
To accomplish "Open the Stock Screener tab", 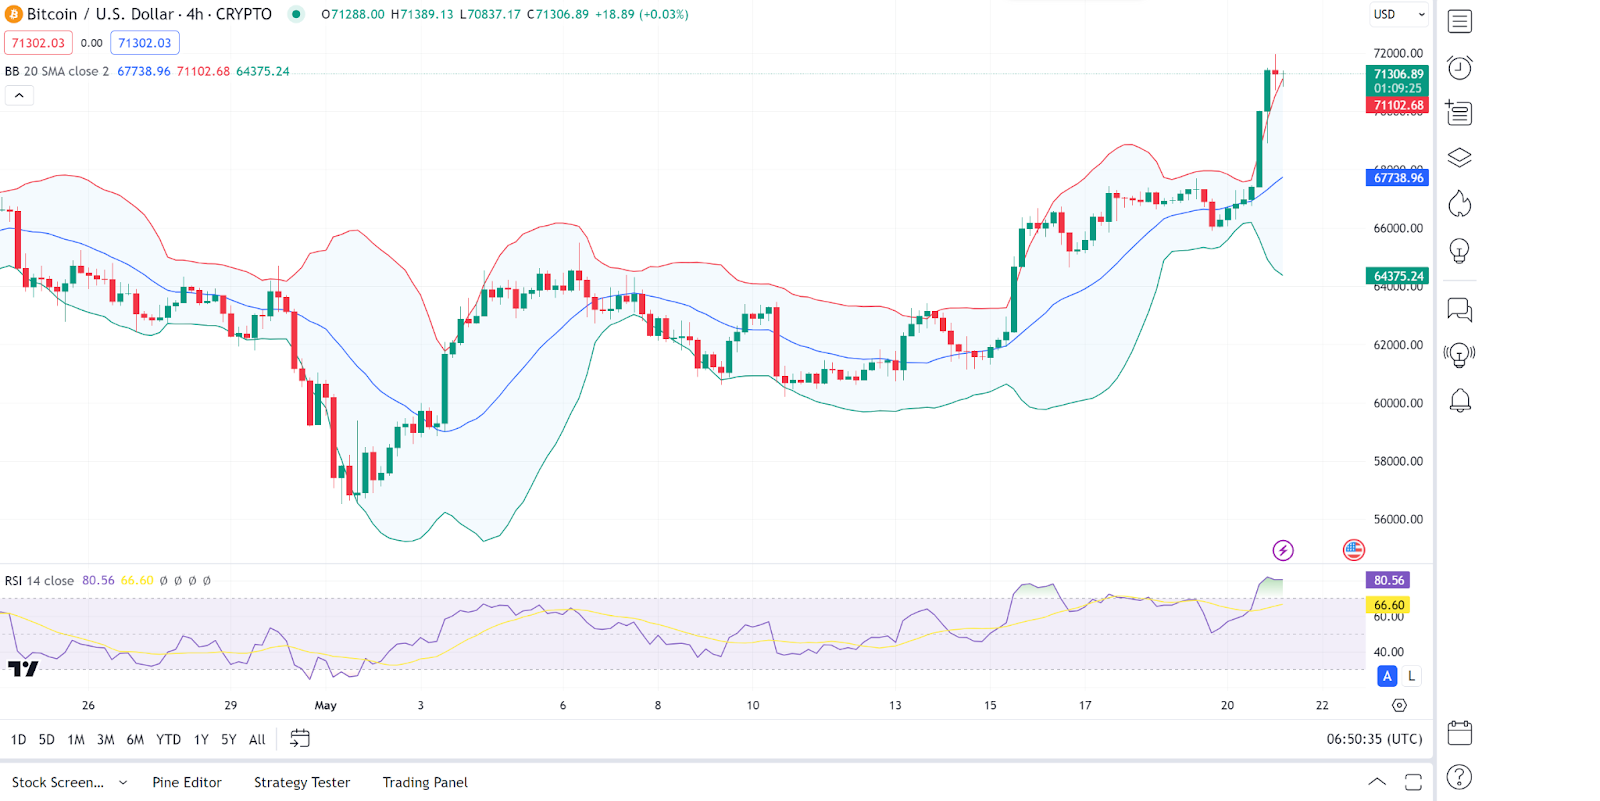I will coord(58,783).
